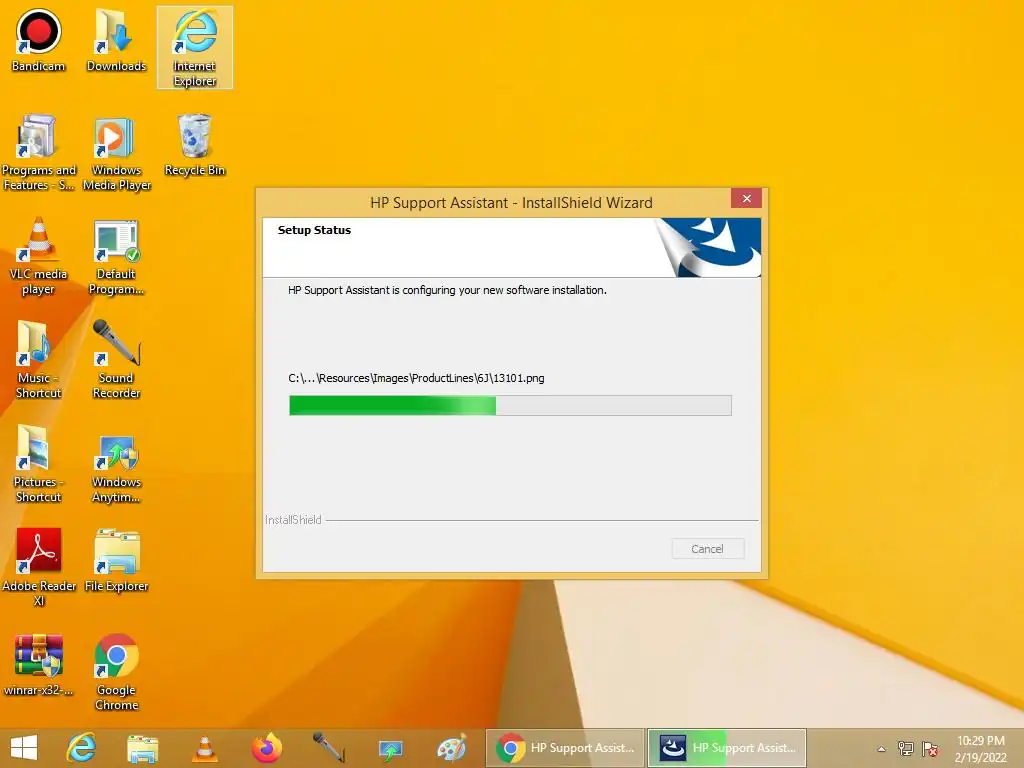The height and width of the screenshot is (768, 1024).
Task: Select the winrar-x32 installer icon
Action: 39,664
